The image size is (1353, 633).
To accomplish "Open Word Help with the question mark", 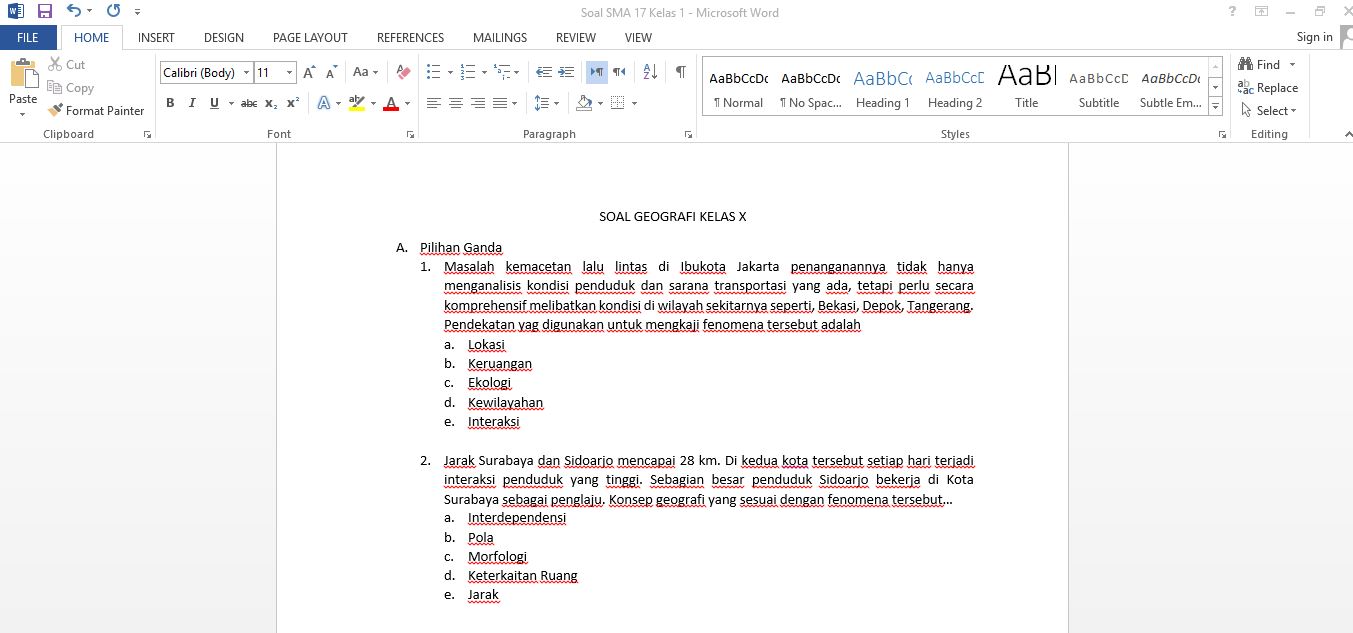I will click(x=1232, y=12).
